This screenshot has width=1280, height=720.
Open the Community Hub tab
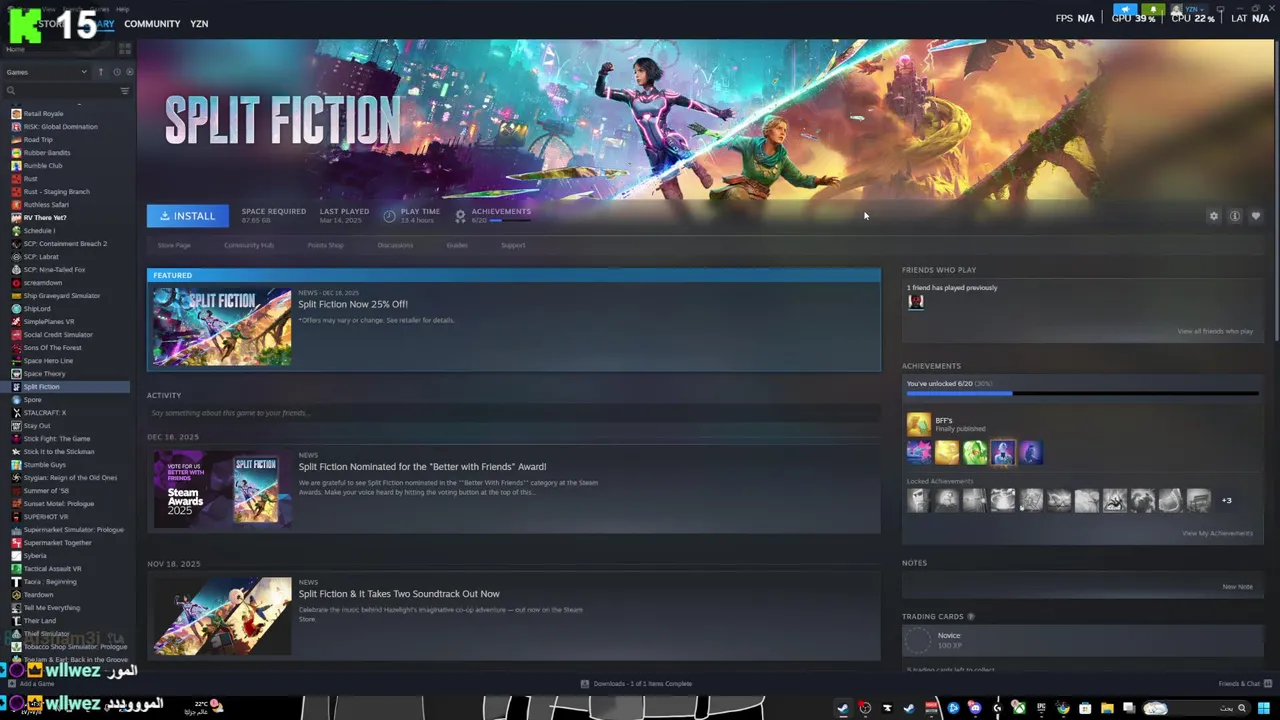click(x=249, y=245)
